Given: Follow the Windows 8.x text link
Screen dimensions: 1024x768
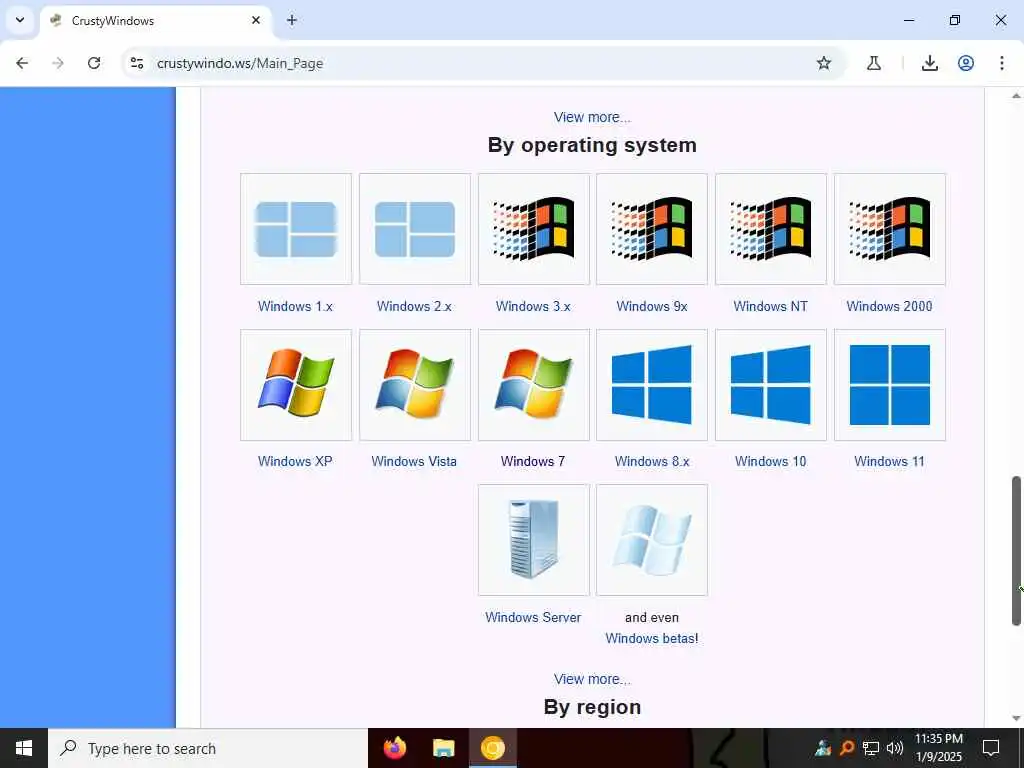Looking at the screenshot, I should (652, 461).
